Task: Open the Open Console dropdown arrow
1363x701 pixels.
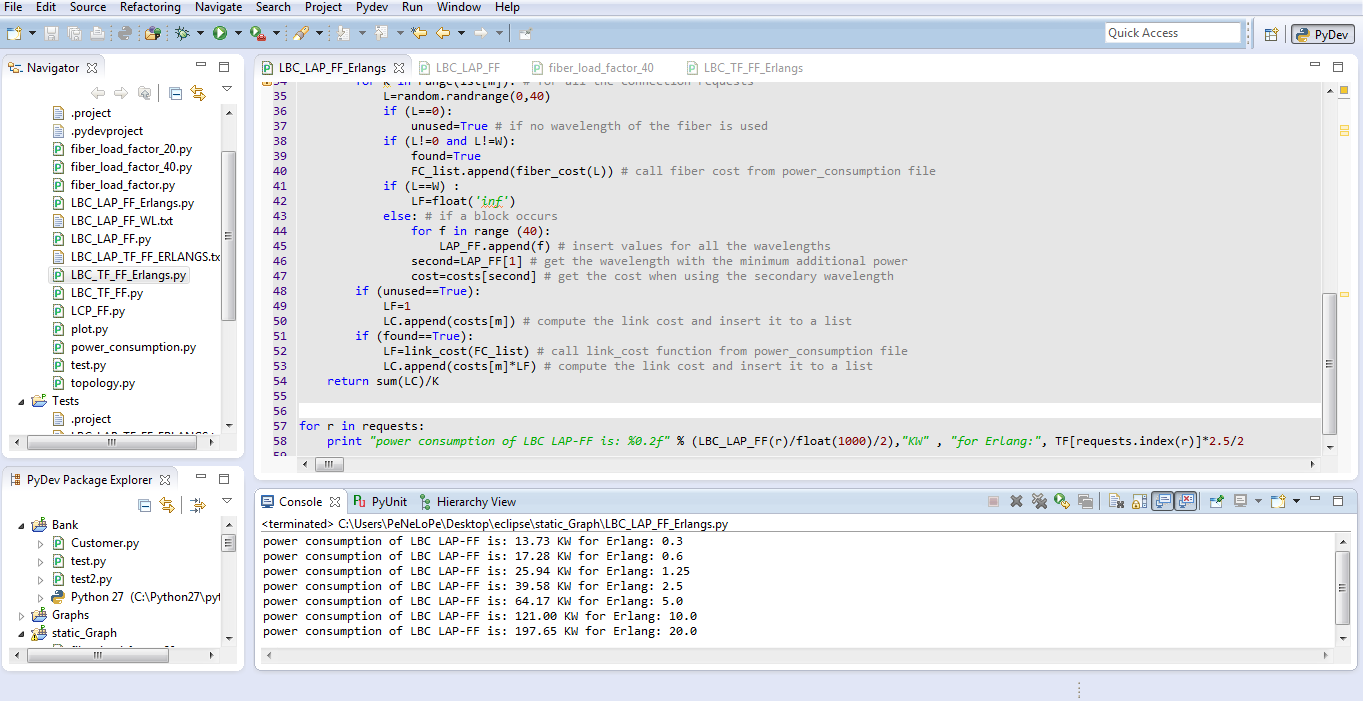Action: coord(1296,501)
